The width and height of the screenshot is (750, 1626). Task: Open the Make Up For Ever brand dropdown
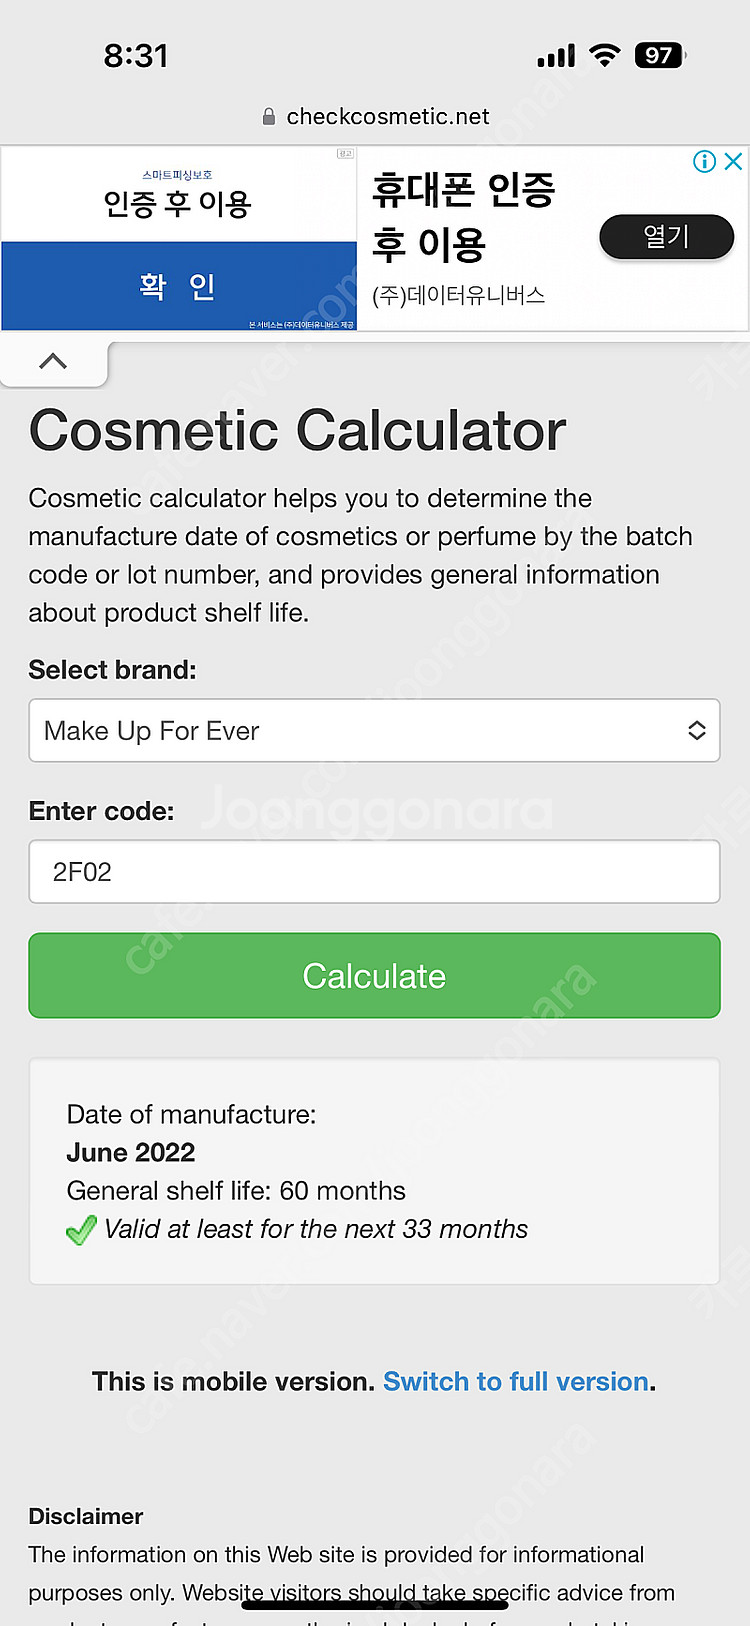coord(374,731)
